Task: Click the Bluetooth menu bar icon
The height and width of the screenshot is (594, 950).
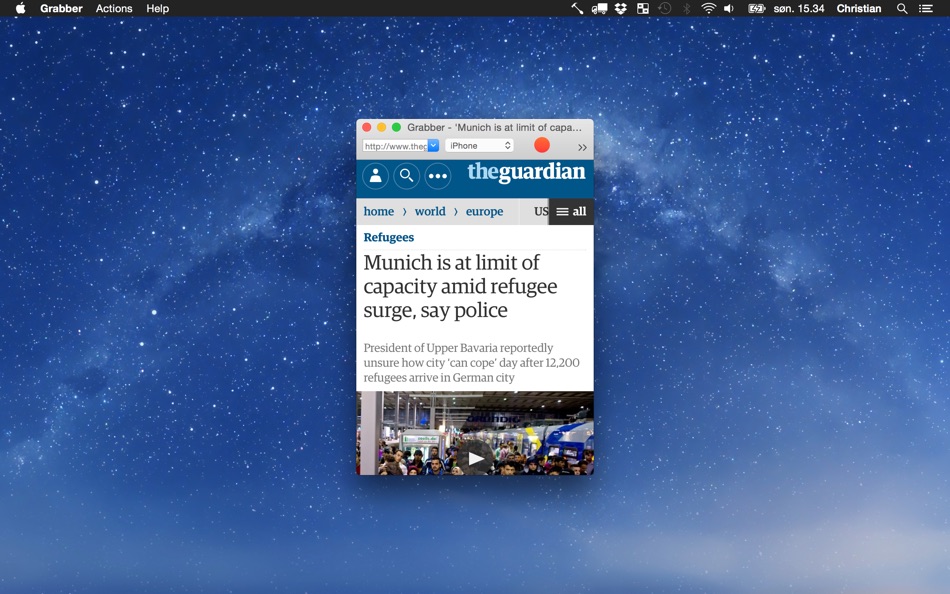Action: coord(686,8)
